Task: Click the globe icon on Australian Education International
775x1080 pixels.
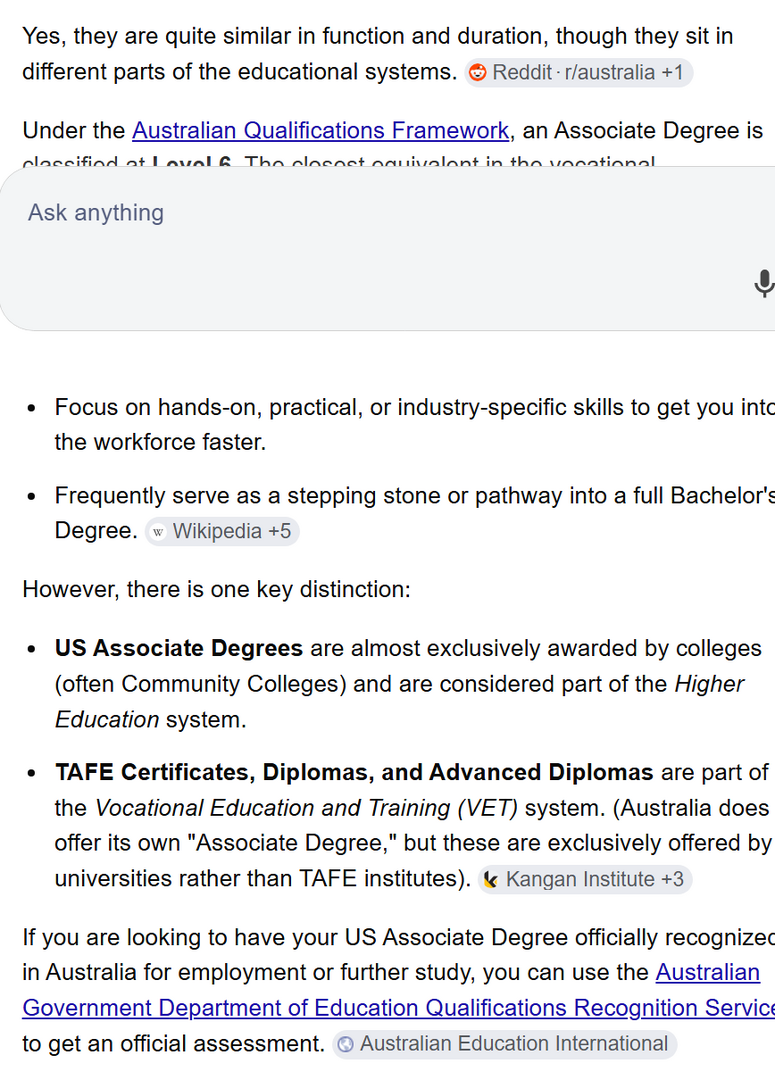Action: pos(346,1044)
